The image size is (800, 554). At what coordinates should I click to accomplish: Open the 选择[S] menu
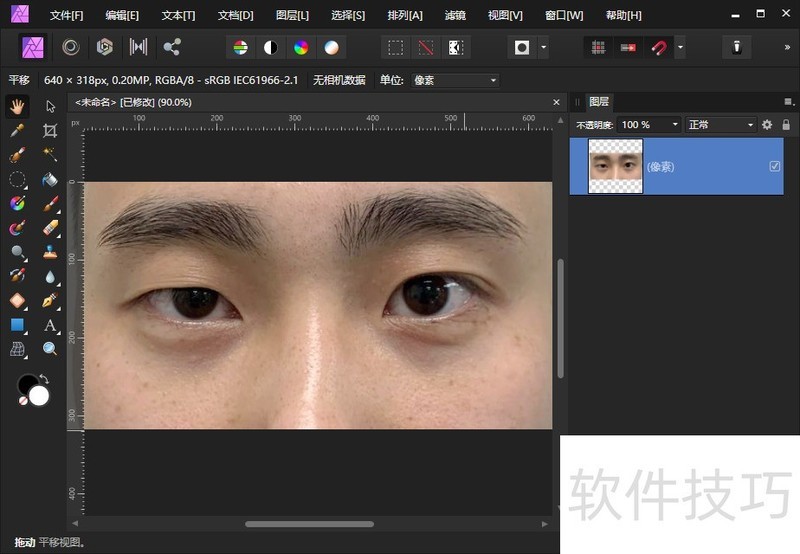point(348,15)
